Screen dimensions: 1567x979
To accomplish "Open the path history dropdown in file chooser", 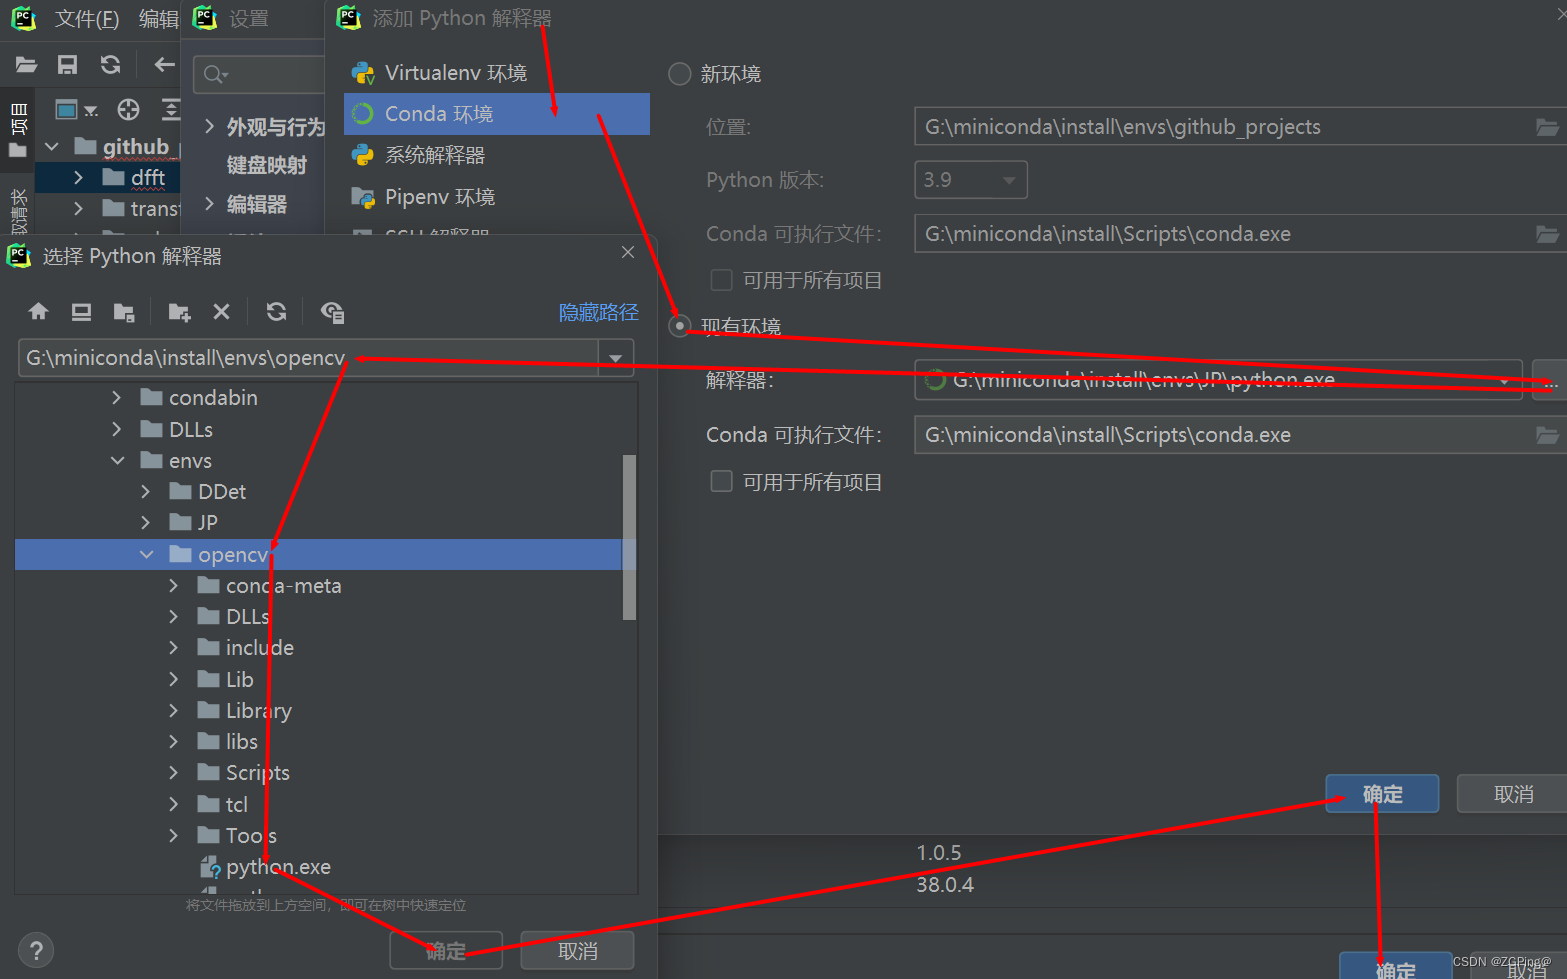I will [x=616, y=358].
